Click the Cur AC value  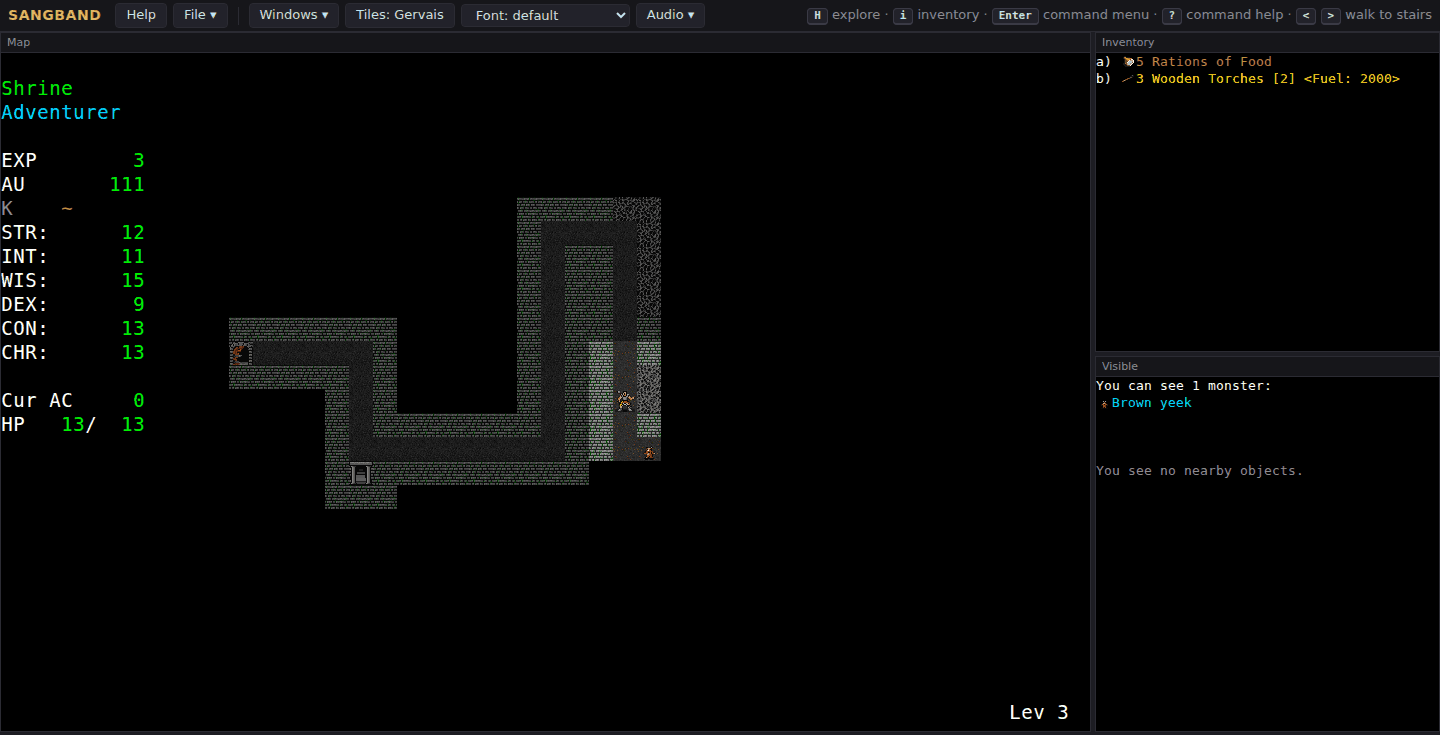click(139, 400)
